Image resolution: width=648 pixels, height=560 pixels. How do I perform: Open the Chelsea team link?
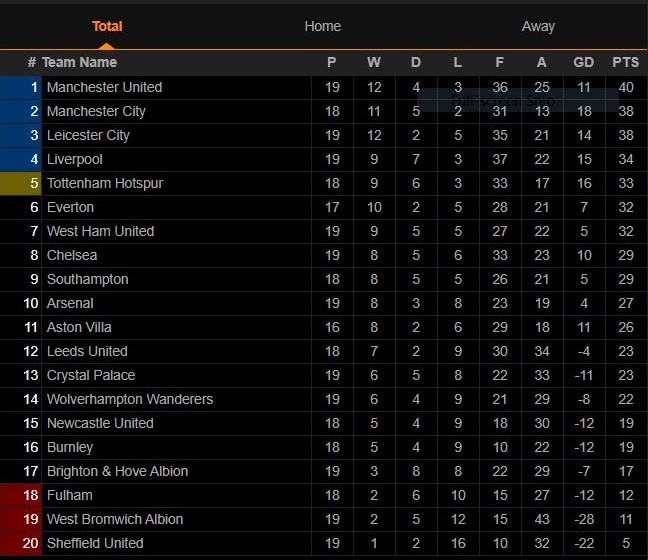click(72, 255)
